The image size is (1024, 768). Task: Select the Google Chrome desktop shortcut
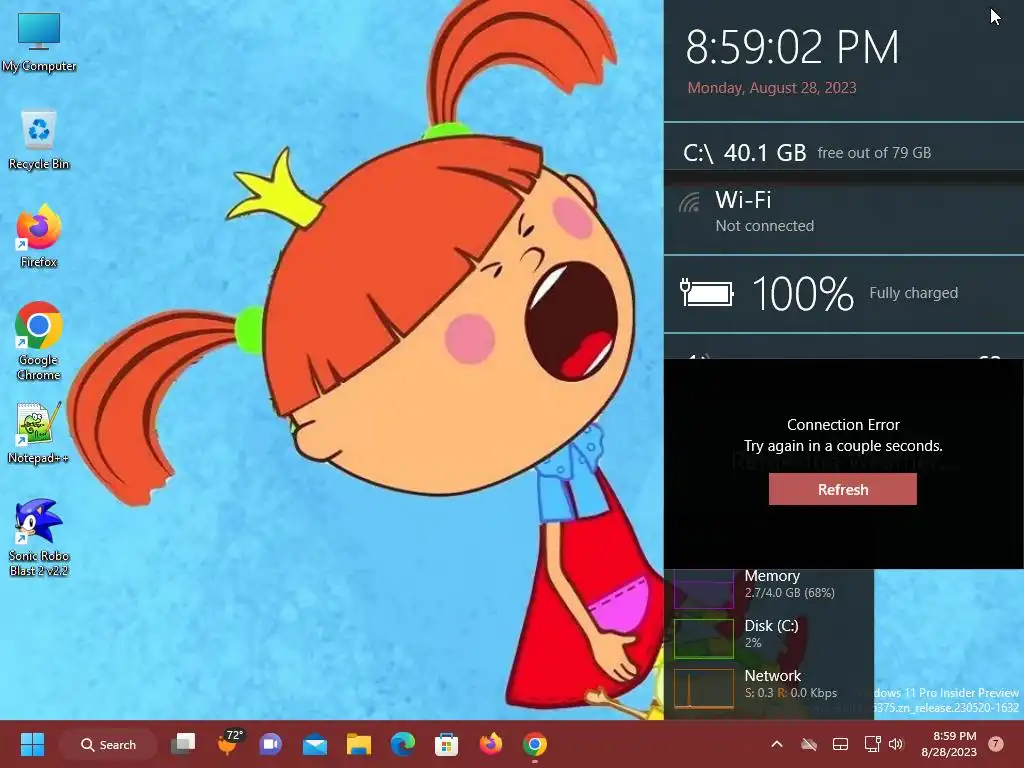[39, 340]
